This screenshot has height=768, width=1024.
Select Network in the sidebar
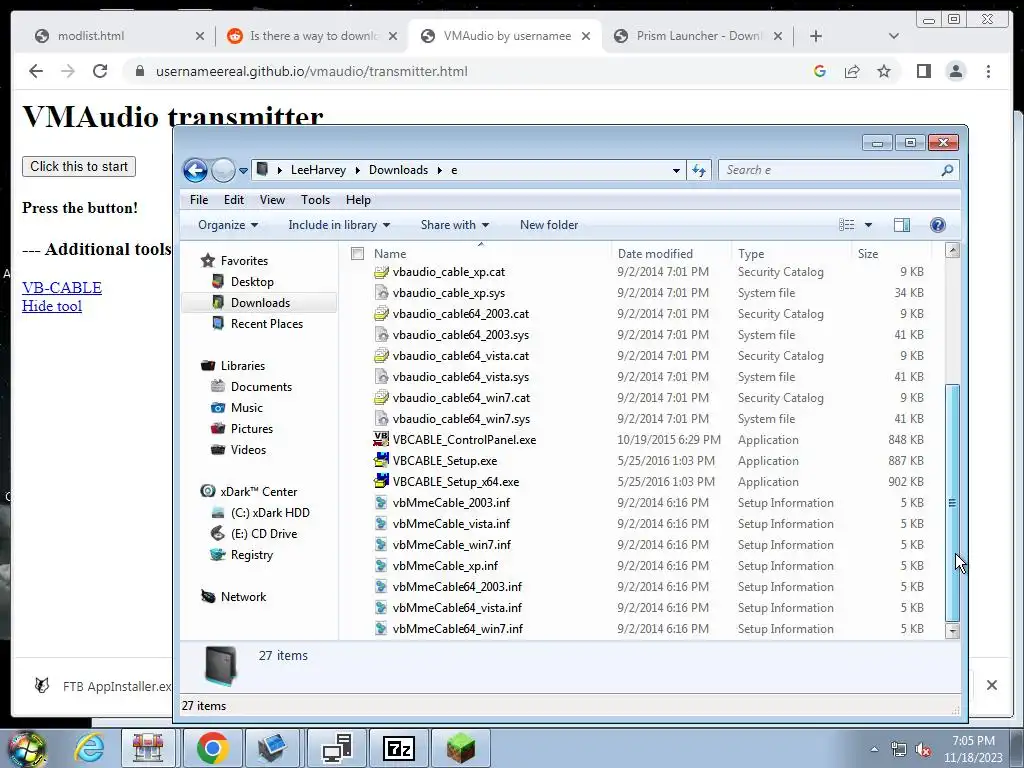point(243,596)
